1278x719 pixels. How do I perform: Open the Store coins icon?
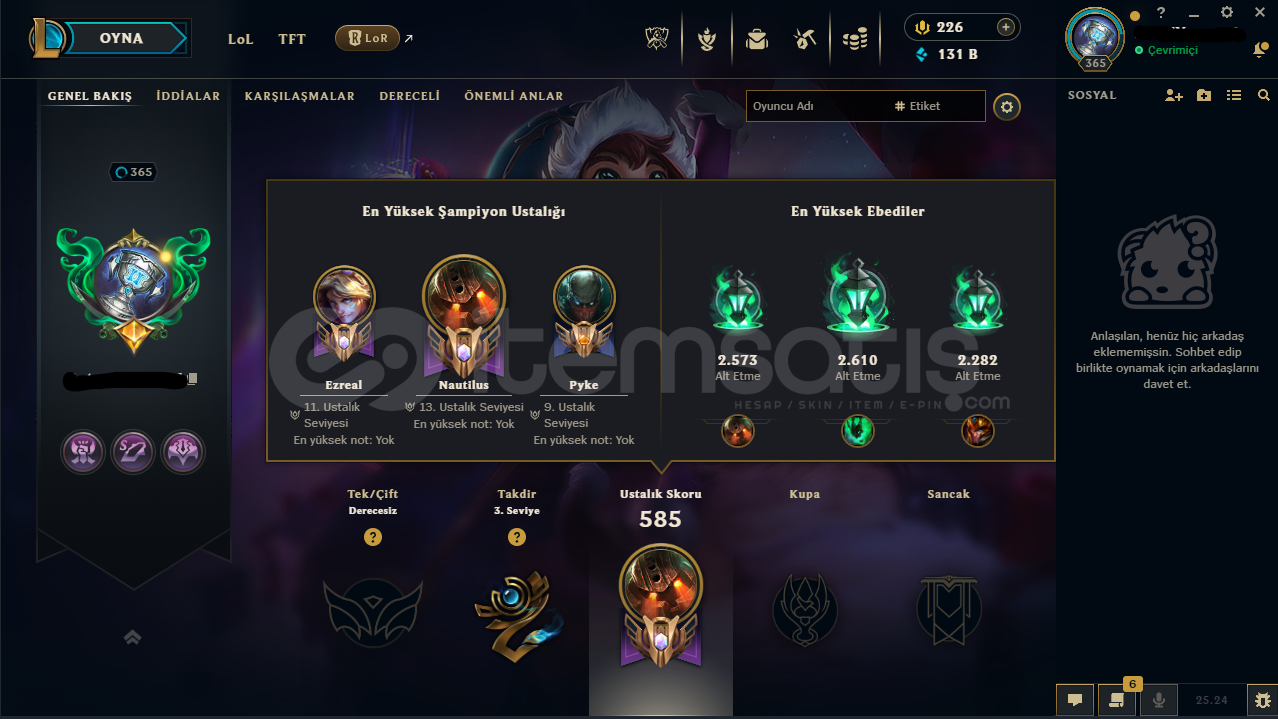[x=854, y=39]
